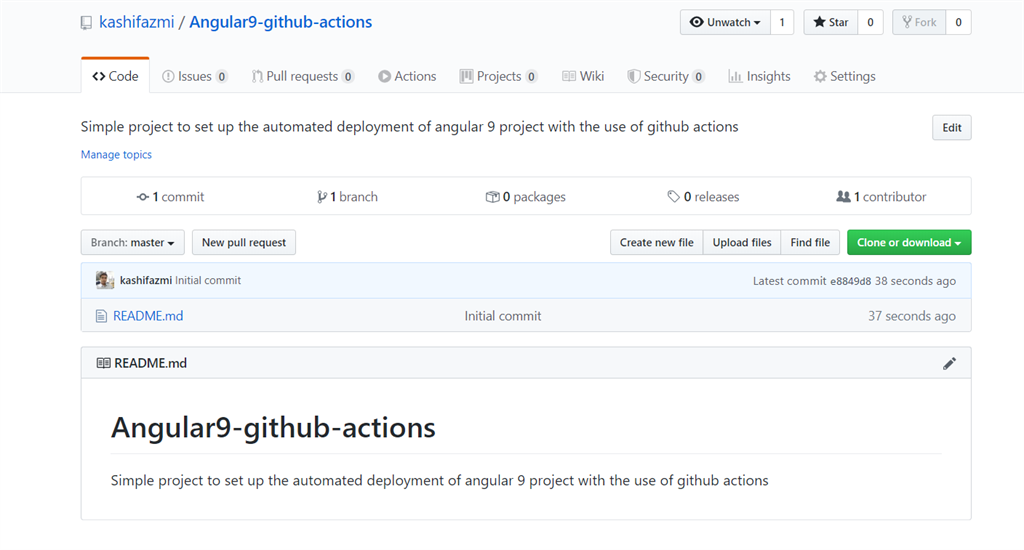The height and width of the screenshot is (550, 1024).
Task: Click the commit history icon by 1 commit
Action: [142, 197]
